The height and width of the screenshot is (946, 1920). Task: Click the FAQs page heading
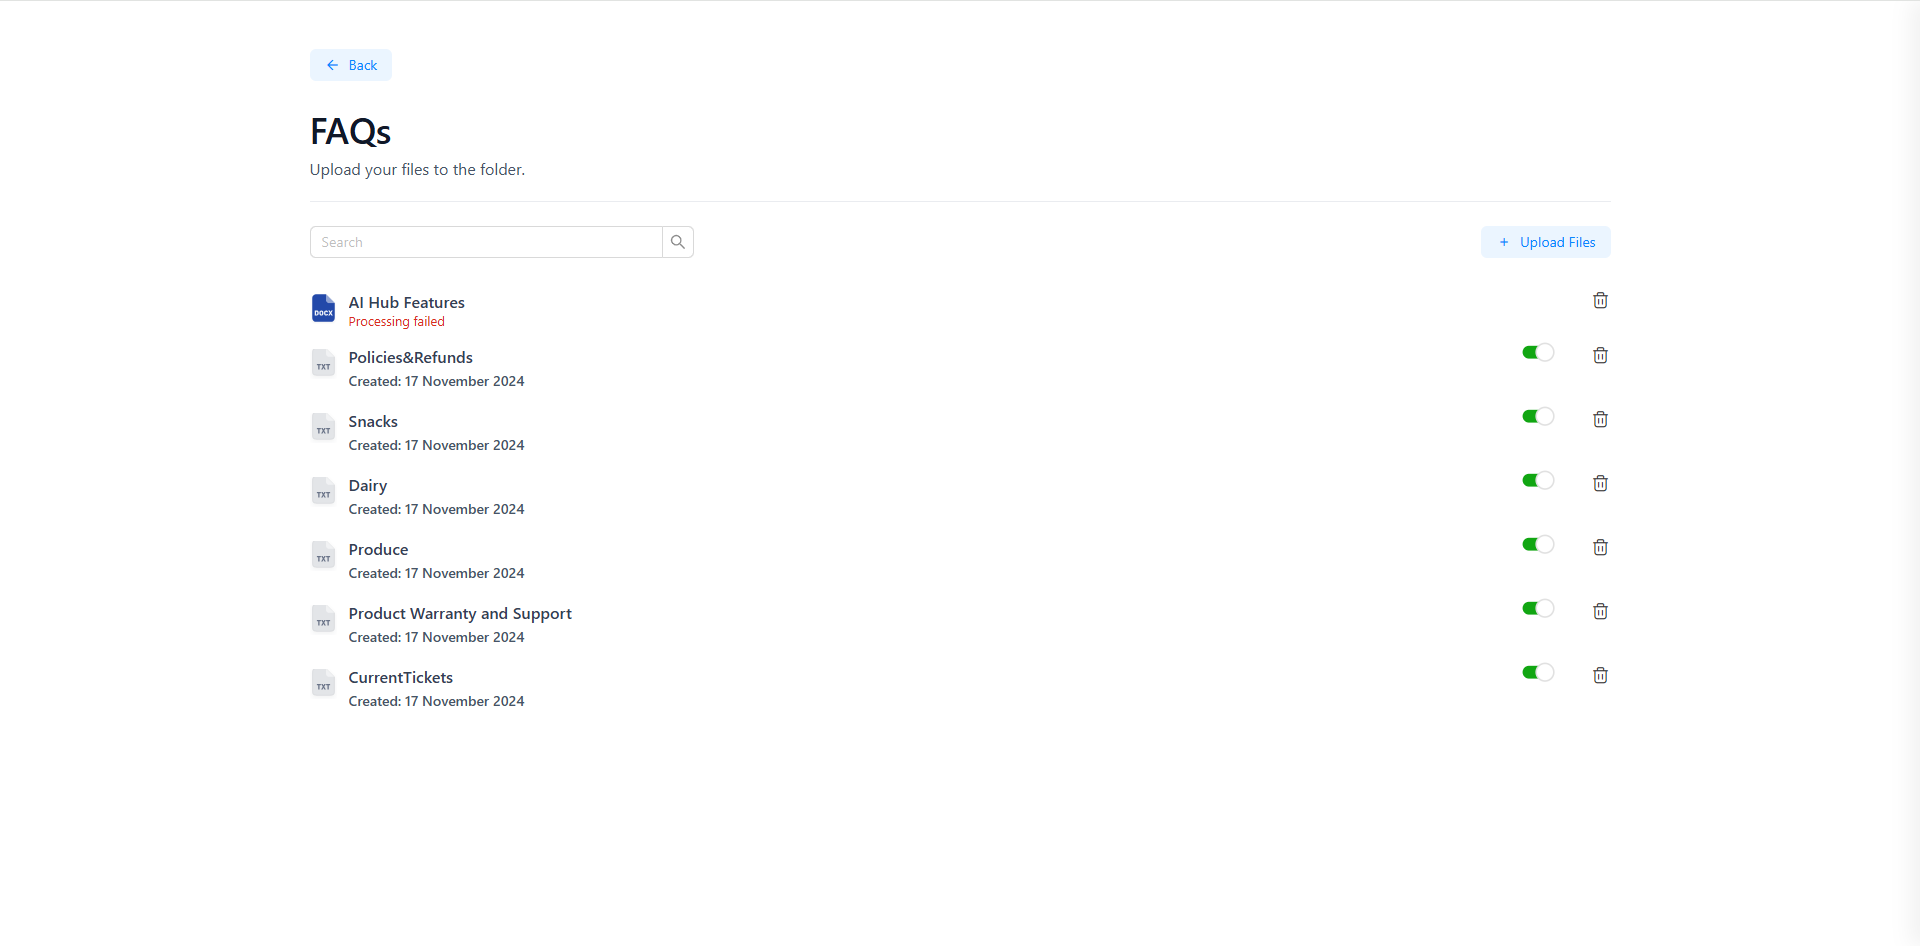350,131
